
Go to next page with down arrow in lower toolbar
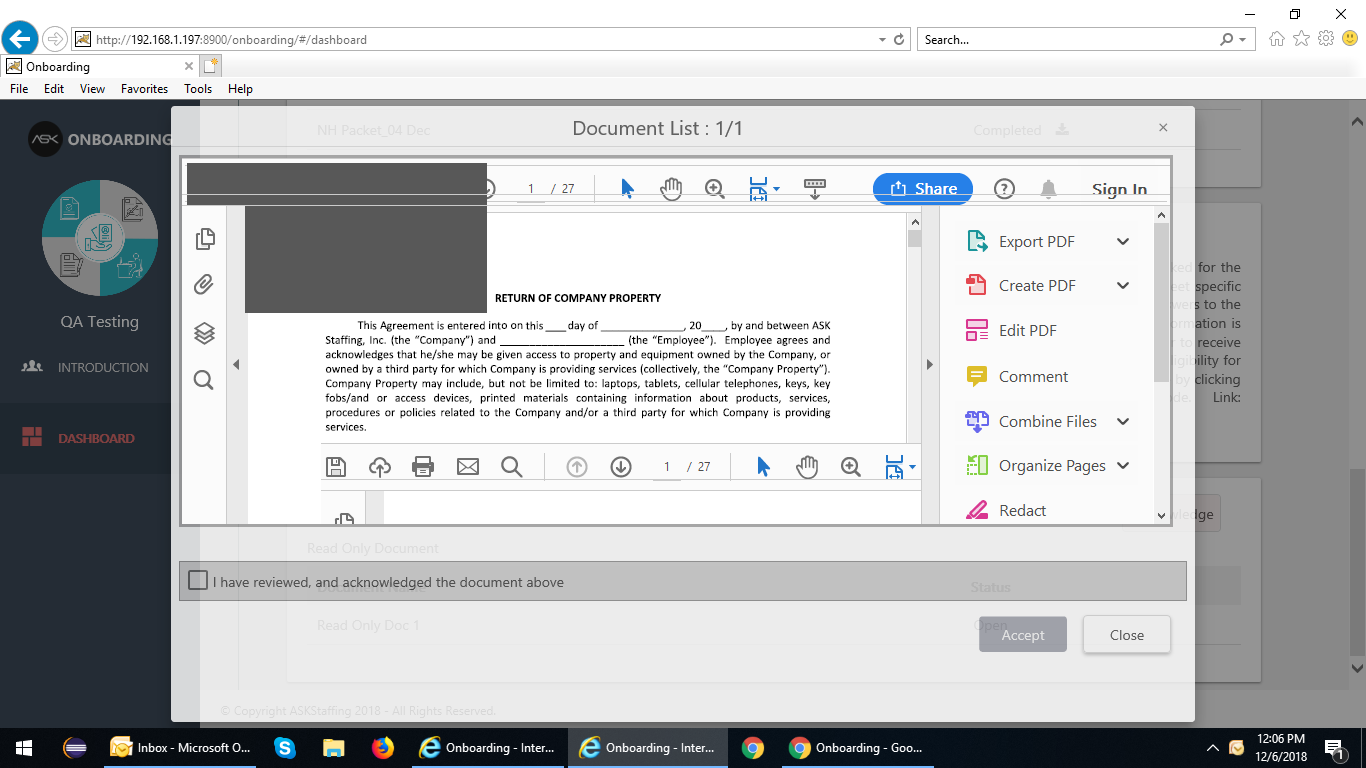click(x=621, y=467)
